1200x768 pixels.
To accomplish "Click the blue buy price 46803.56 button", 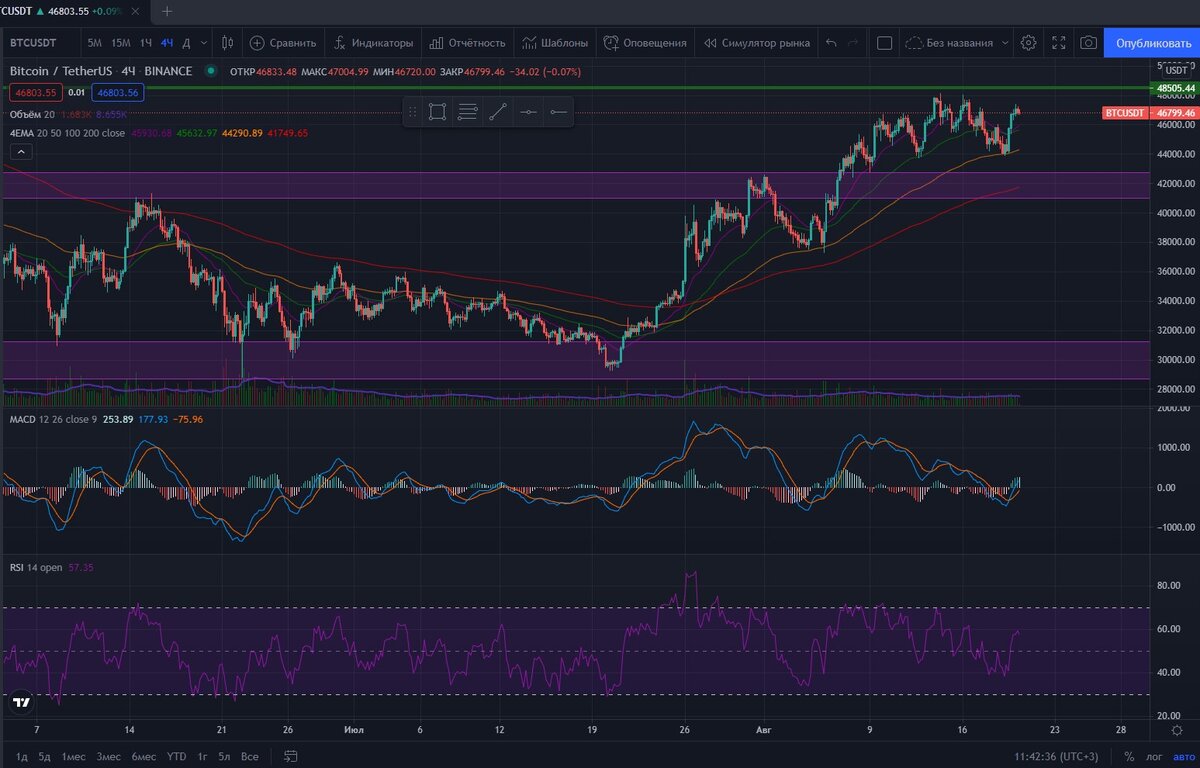I will (x=119, y=92).
